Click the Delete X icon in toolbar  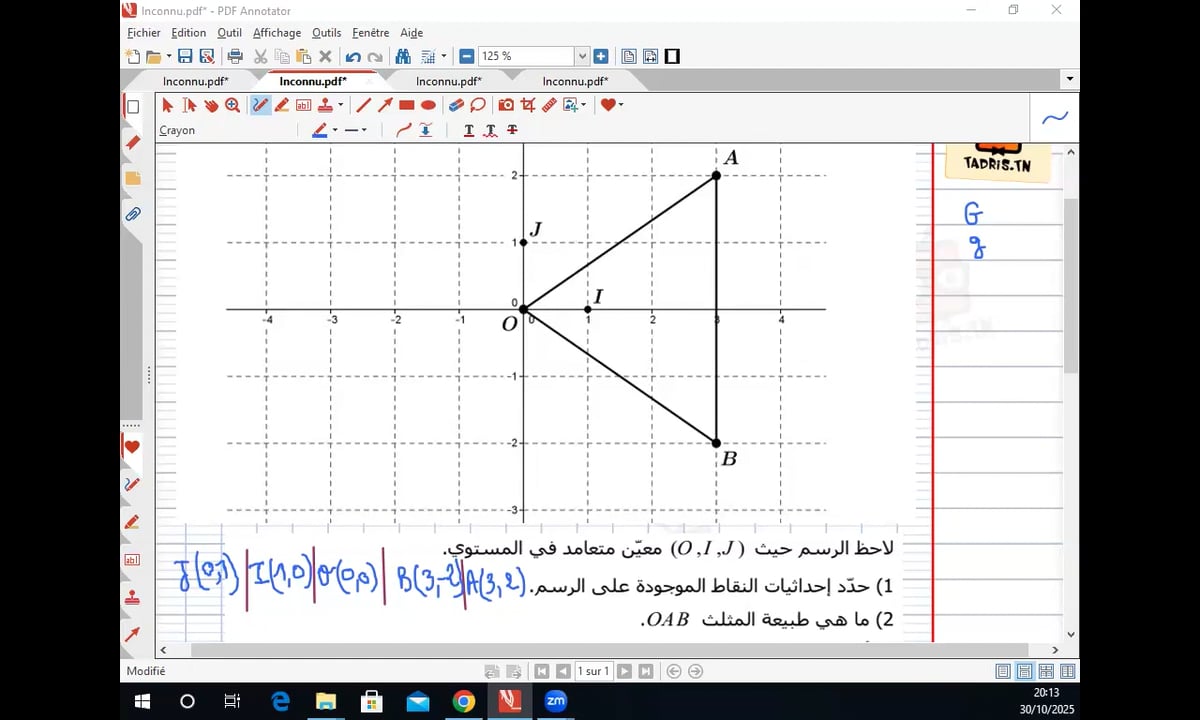coord(325,57)
